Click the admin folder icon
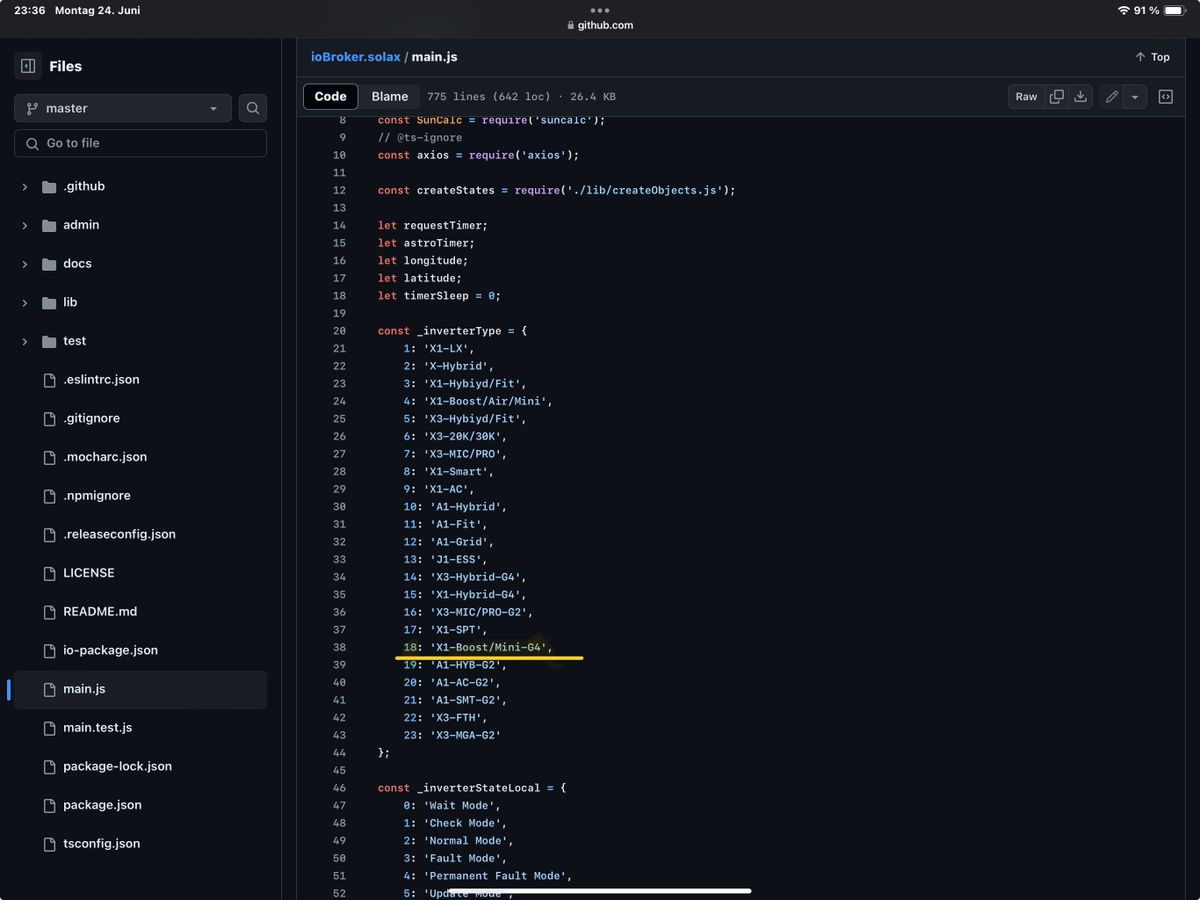1200x900 pixels. (x=49, y=225)
